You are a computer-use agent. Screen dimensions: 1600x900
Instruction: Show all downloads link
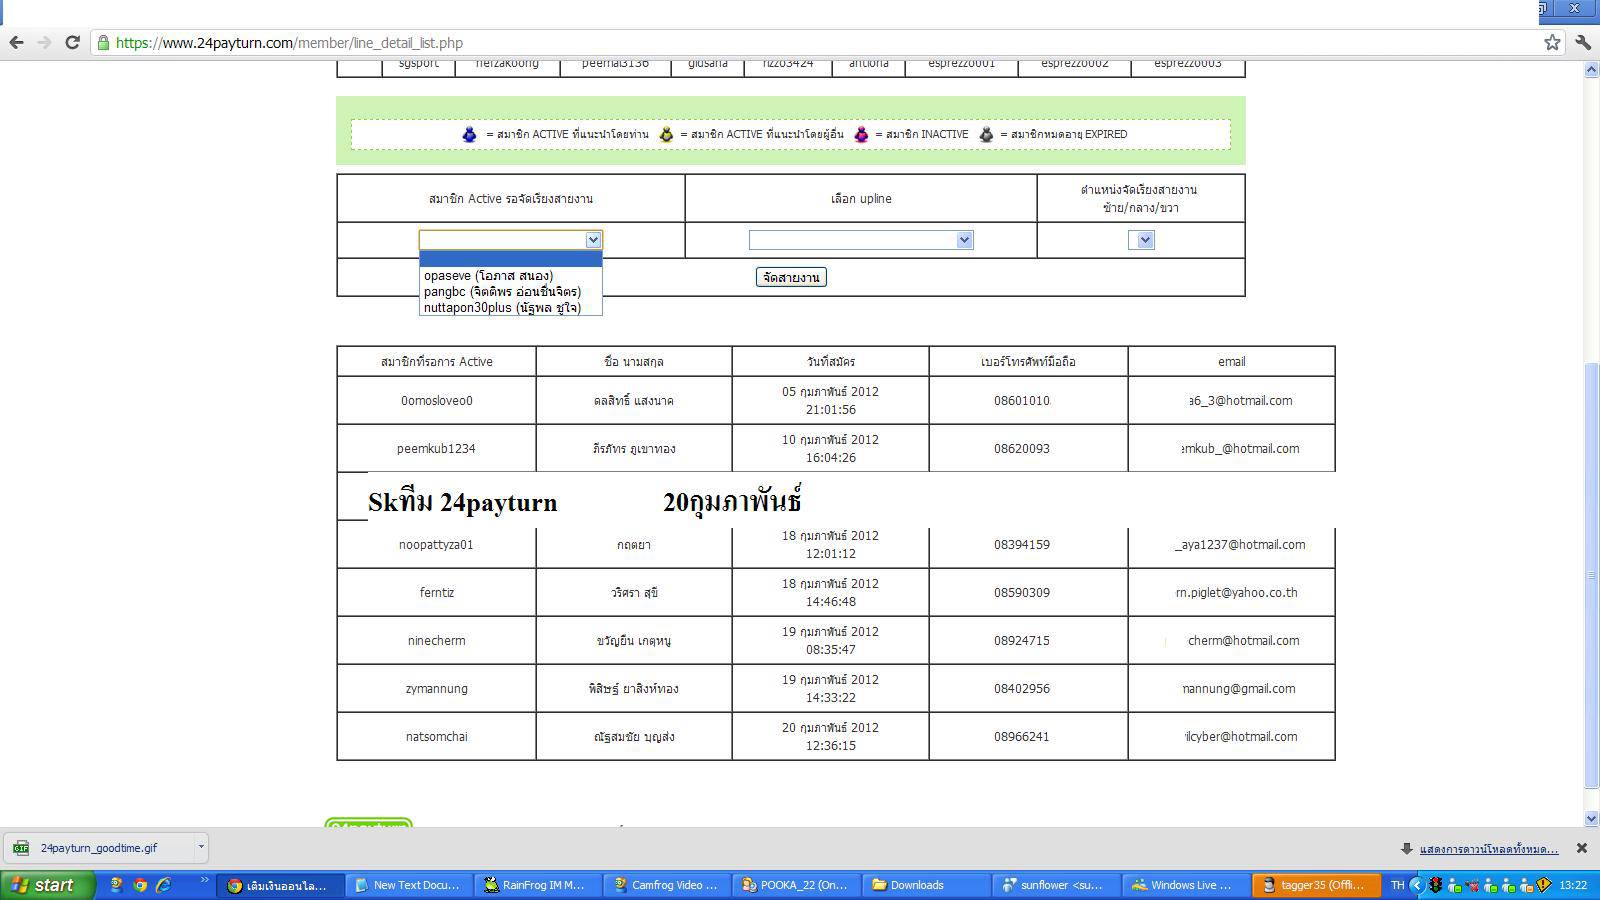pyautogui.click(x=1488, y=848)
